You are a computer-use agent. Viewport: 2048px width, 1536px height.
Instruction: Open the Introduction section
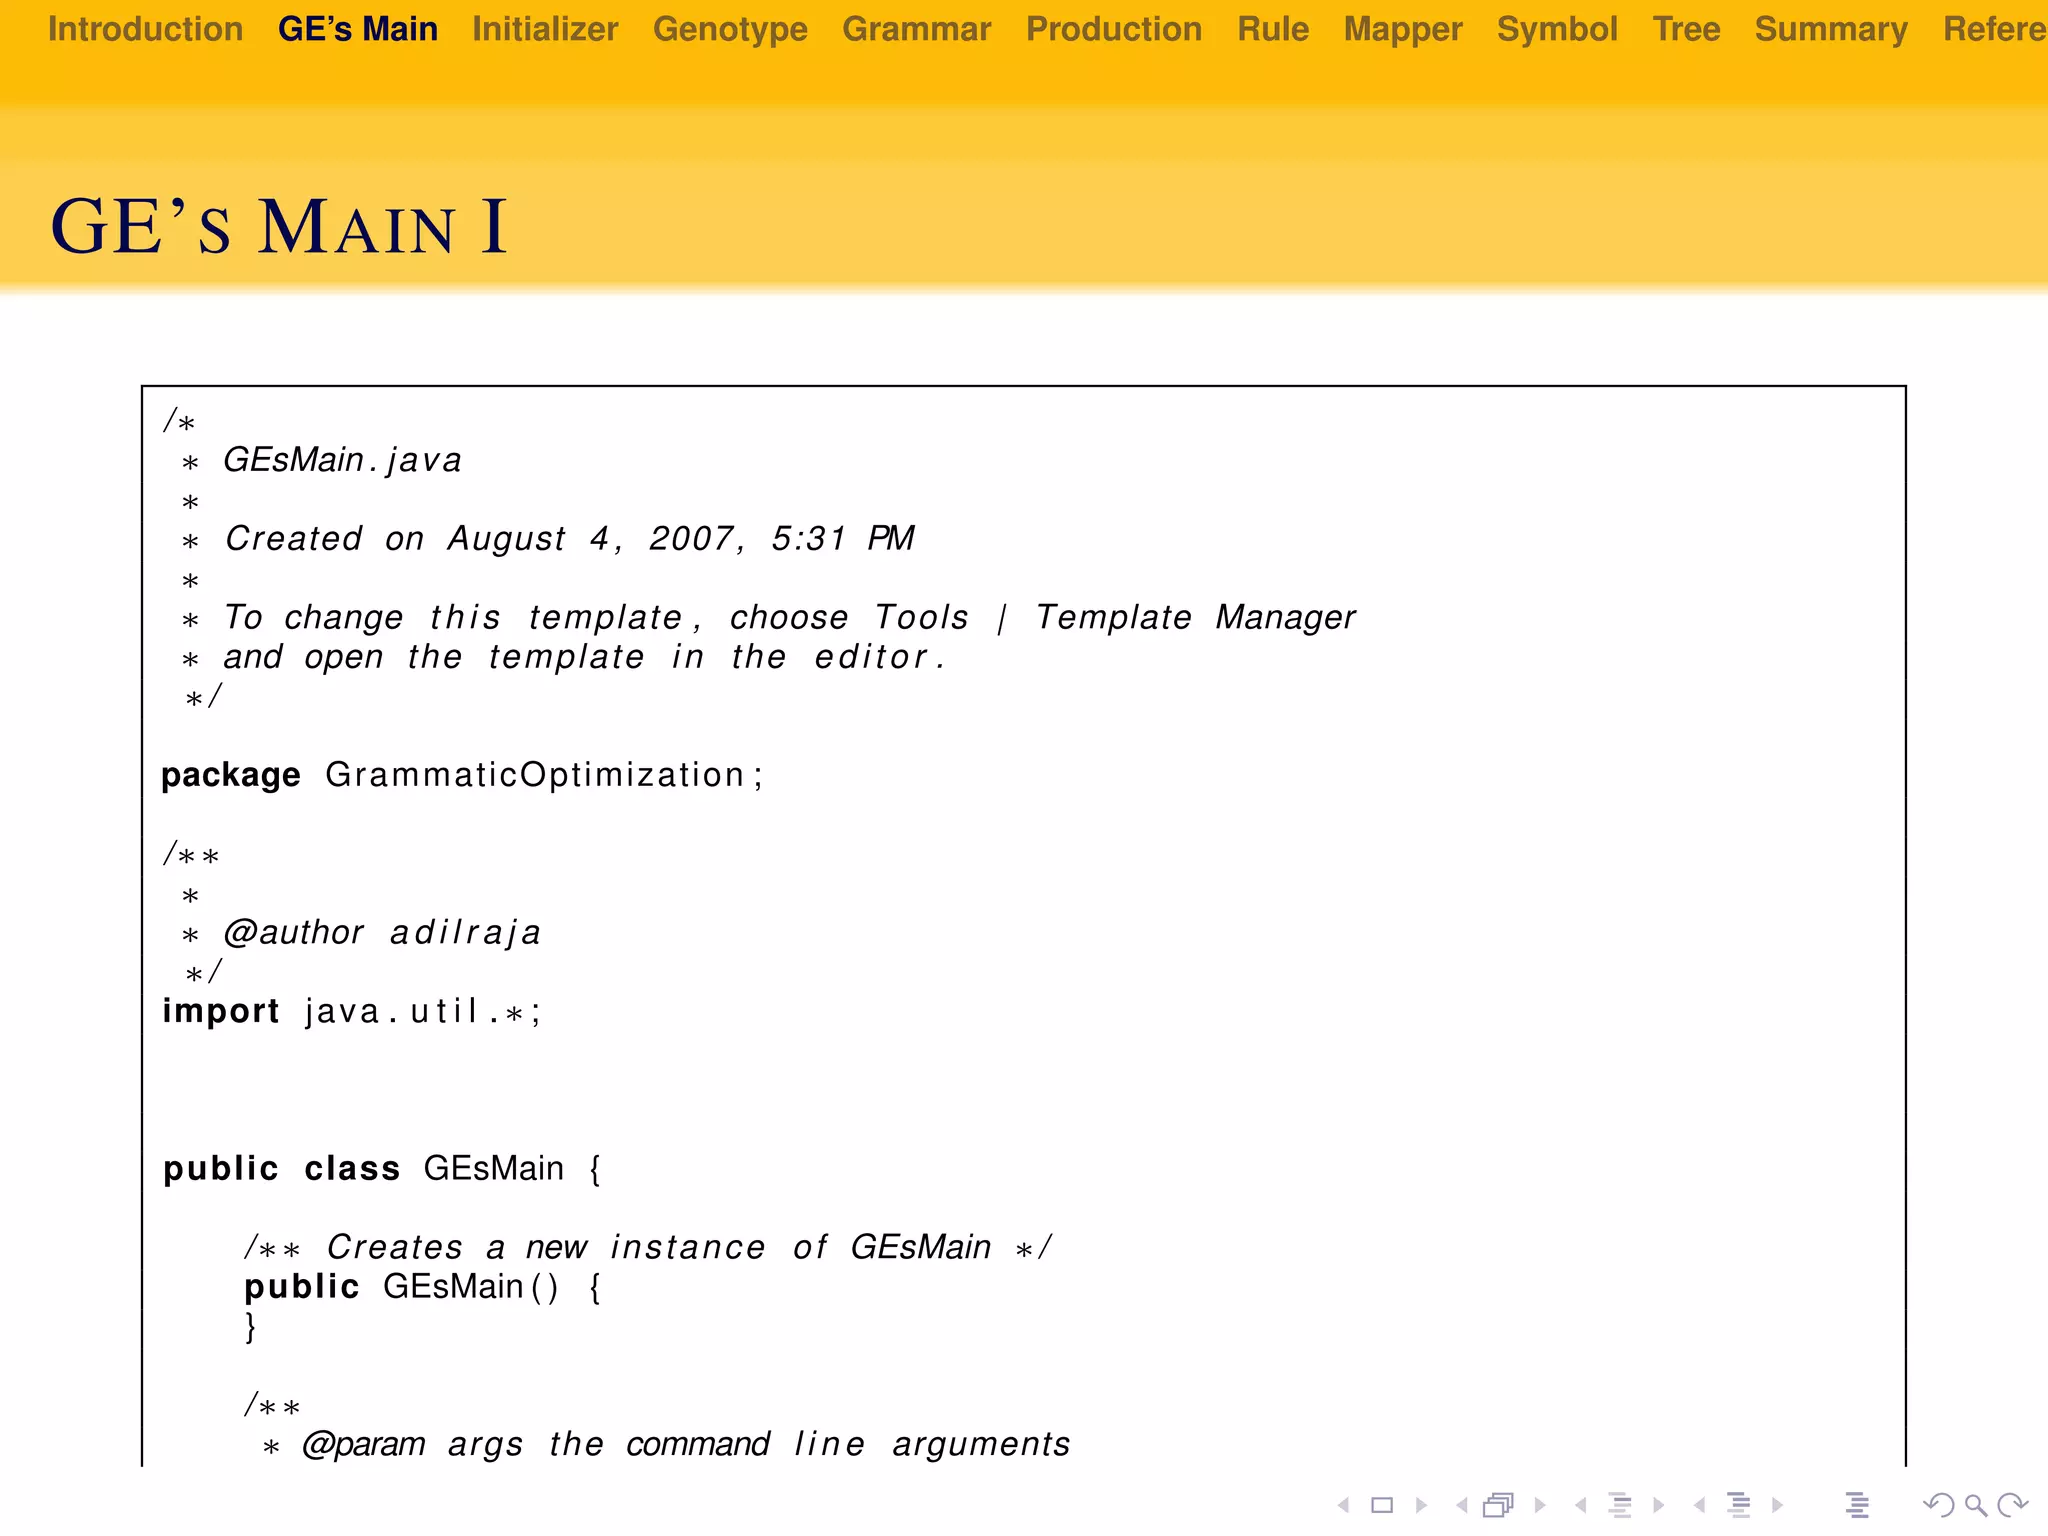coord(146,29)
